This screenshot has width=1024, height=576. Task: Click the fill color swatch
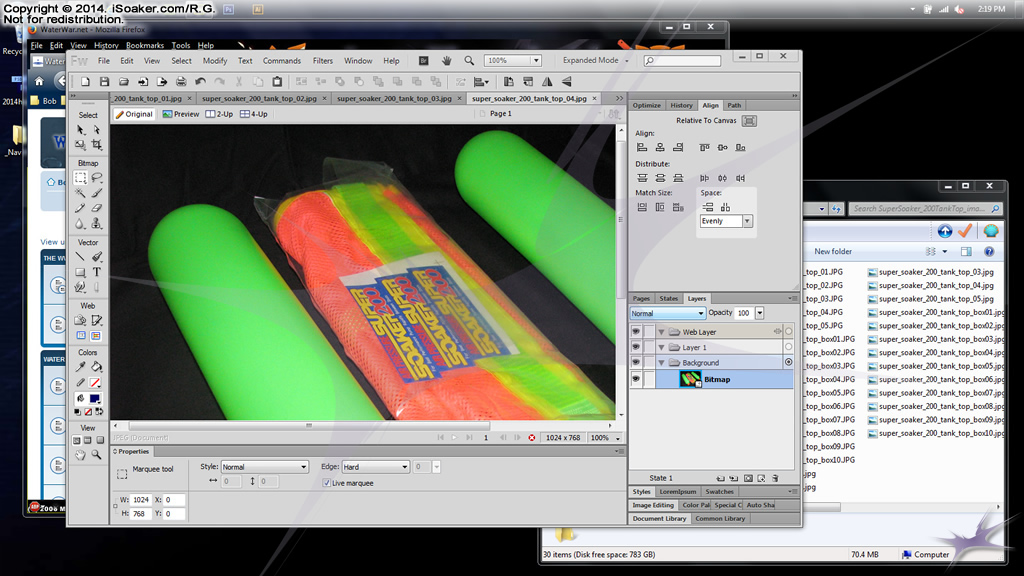tap(95, 398)
